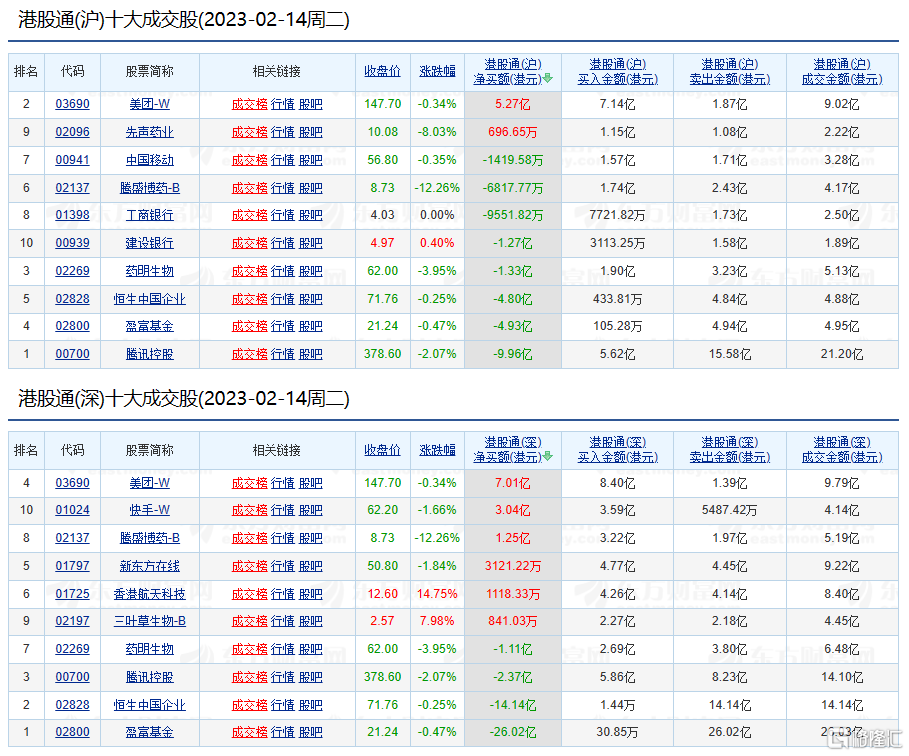This screenshot has width=909, height=756.
Task: Open 中国移动 stock name link
Action: (150, 160)
